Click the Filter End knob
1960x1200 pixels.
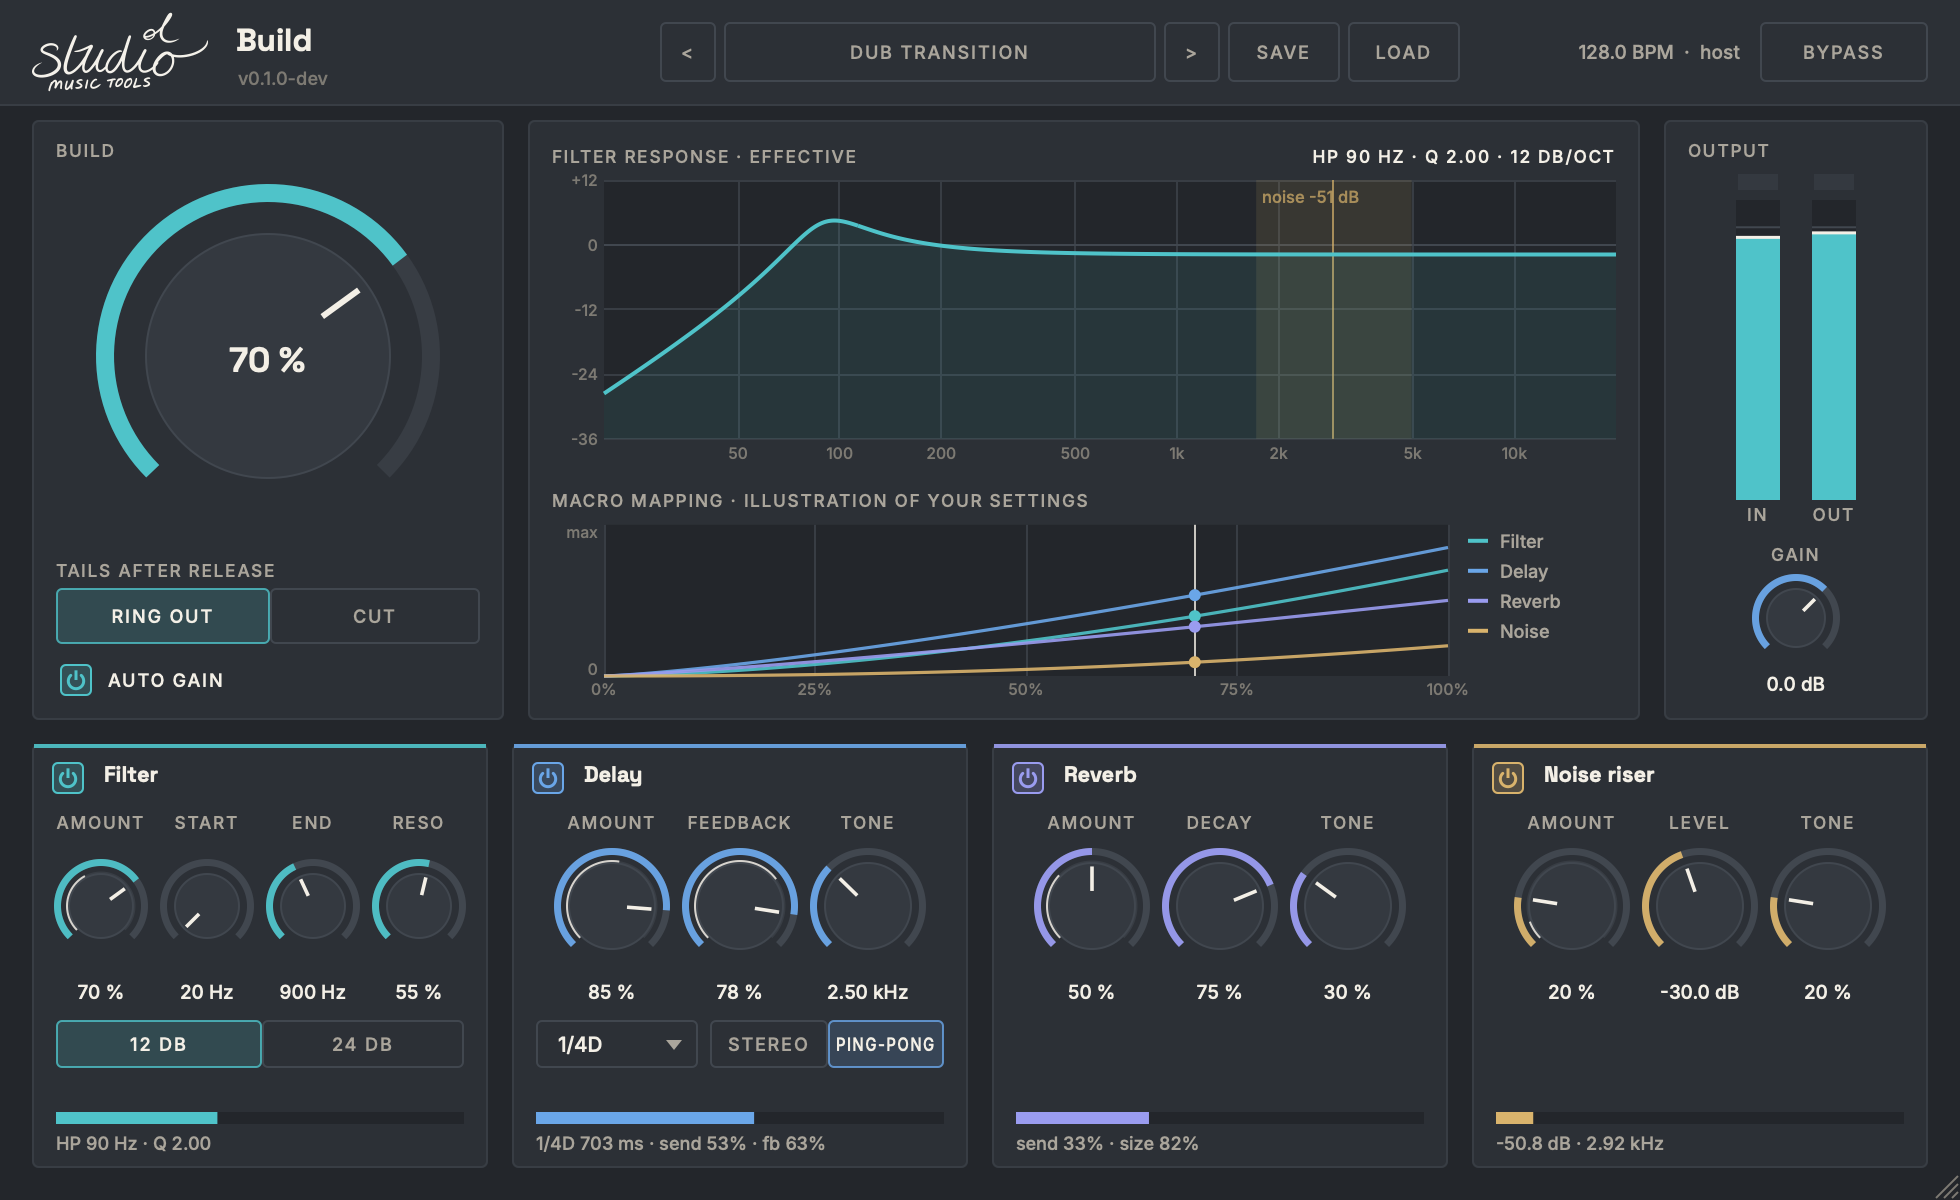point(313,905)
